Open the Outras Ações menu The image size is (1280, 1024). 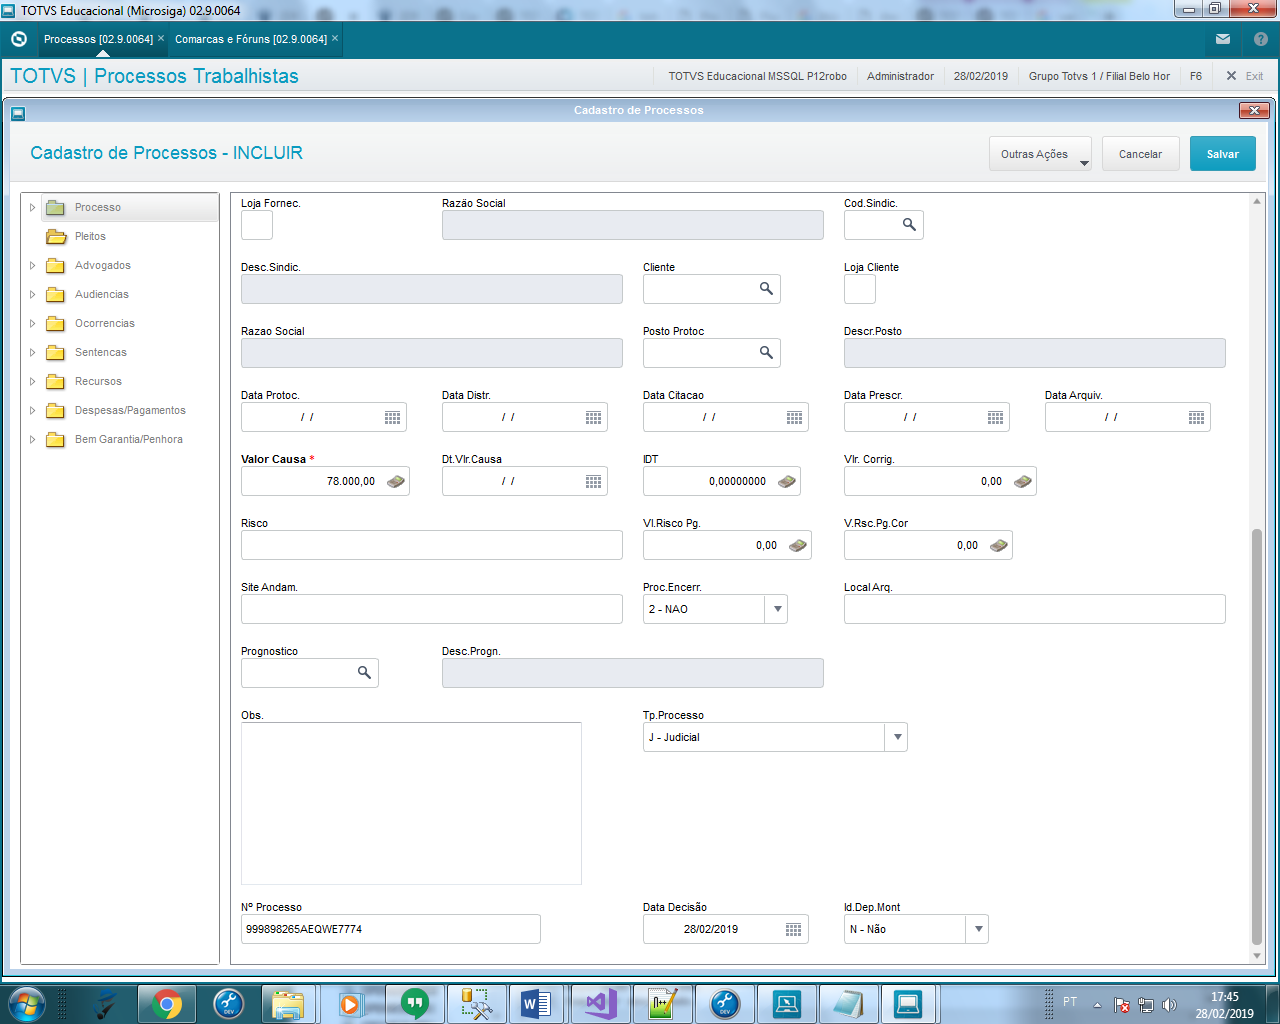[x=1040, y=154]
